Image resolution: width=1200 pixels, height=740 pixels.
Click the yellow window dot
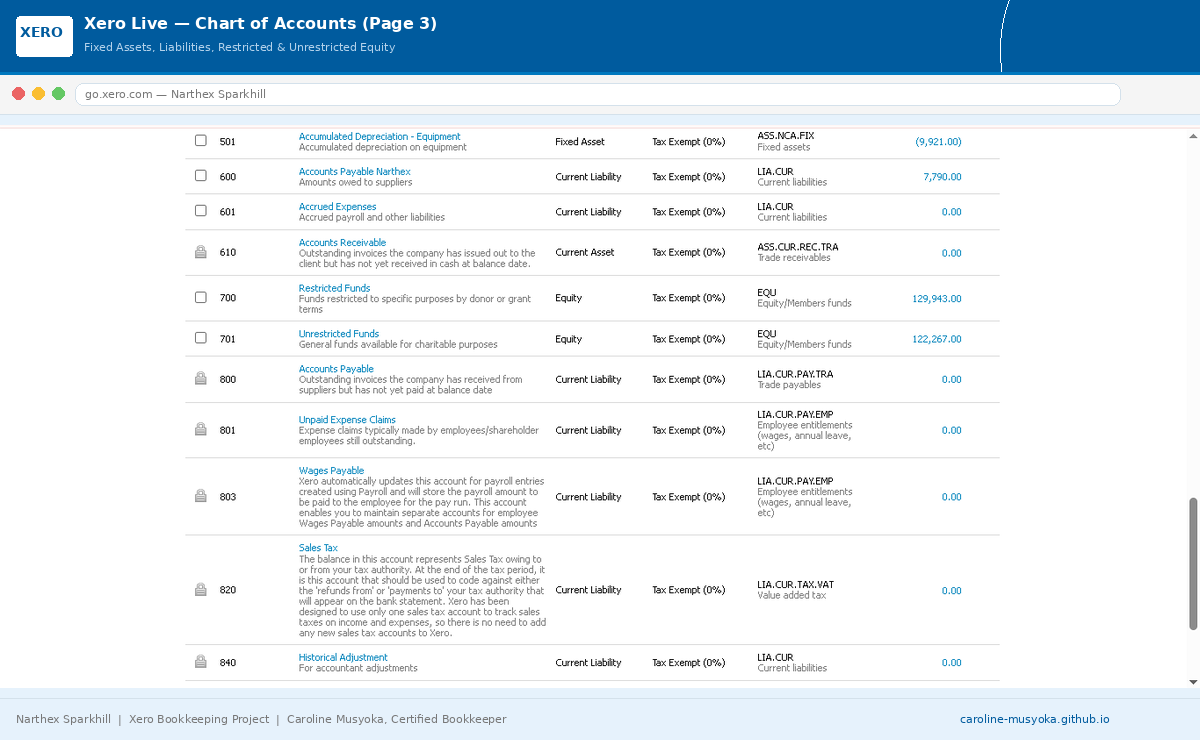click(39, 94)
